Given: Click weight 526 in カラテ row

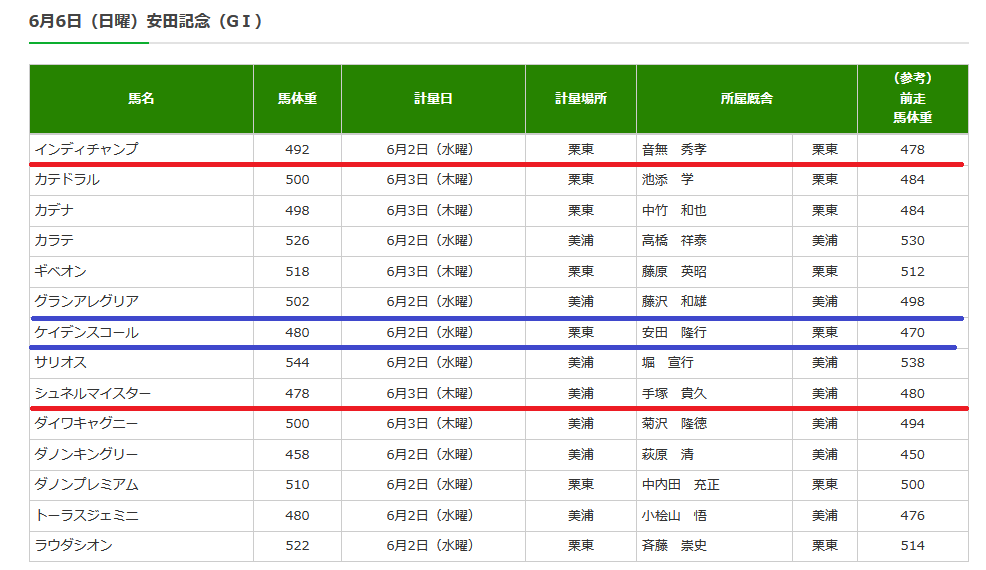Looking at the screenshot, I should [297, 241].
